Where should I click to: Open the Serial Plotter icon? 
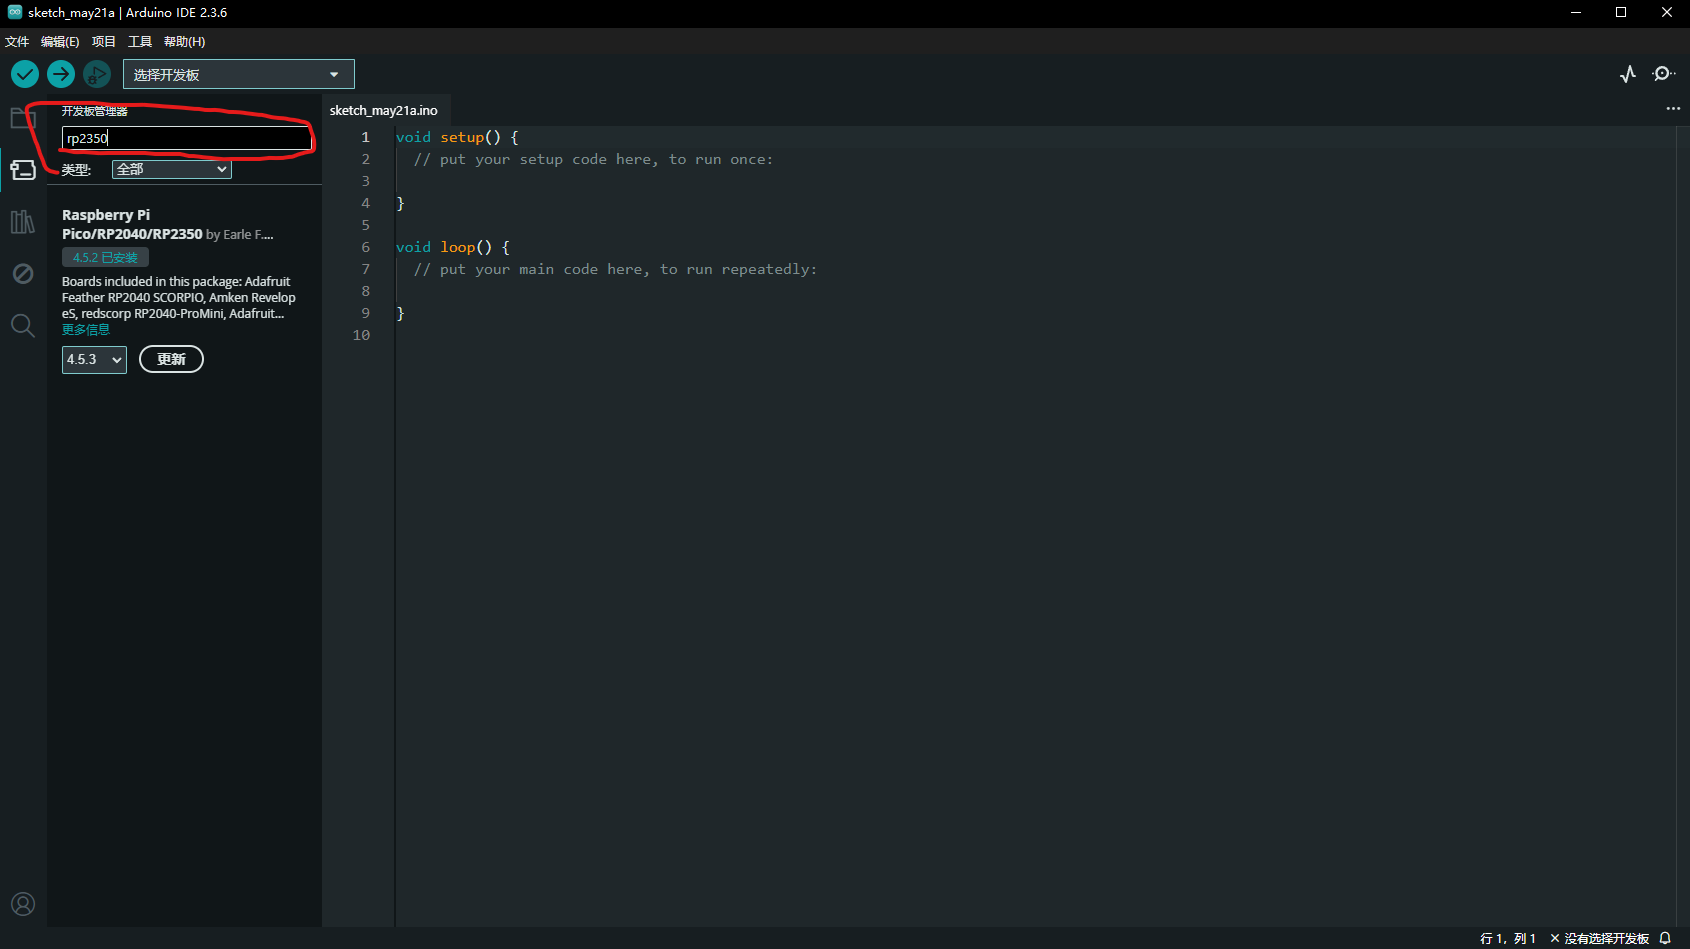coord(1628,74)
